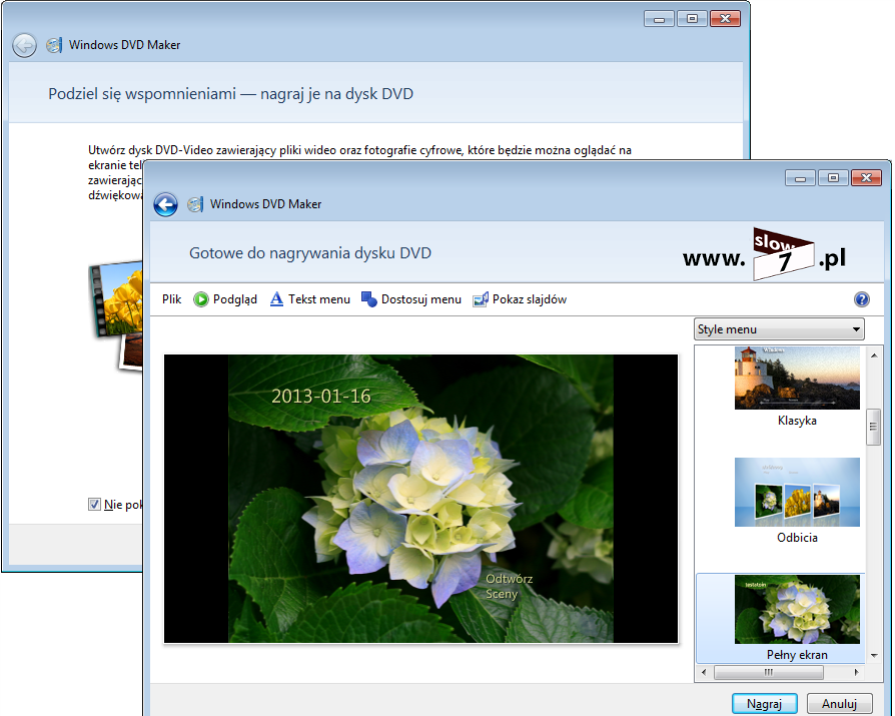The image size is (895, 716).
Task: Maximize the background Windows DVD Maker window
Action: [x=692, y=19]
